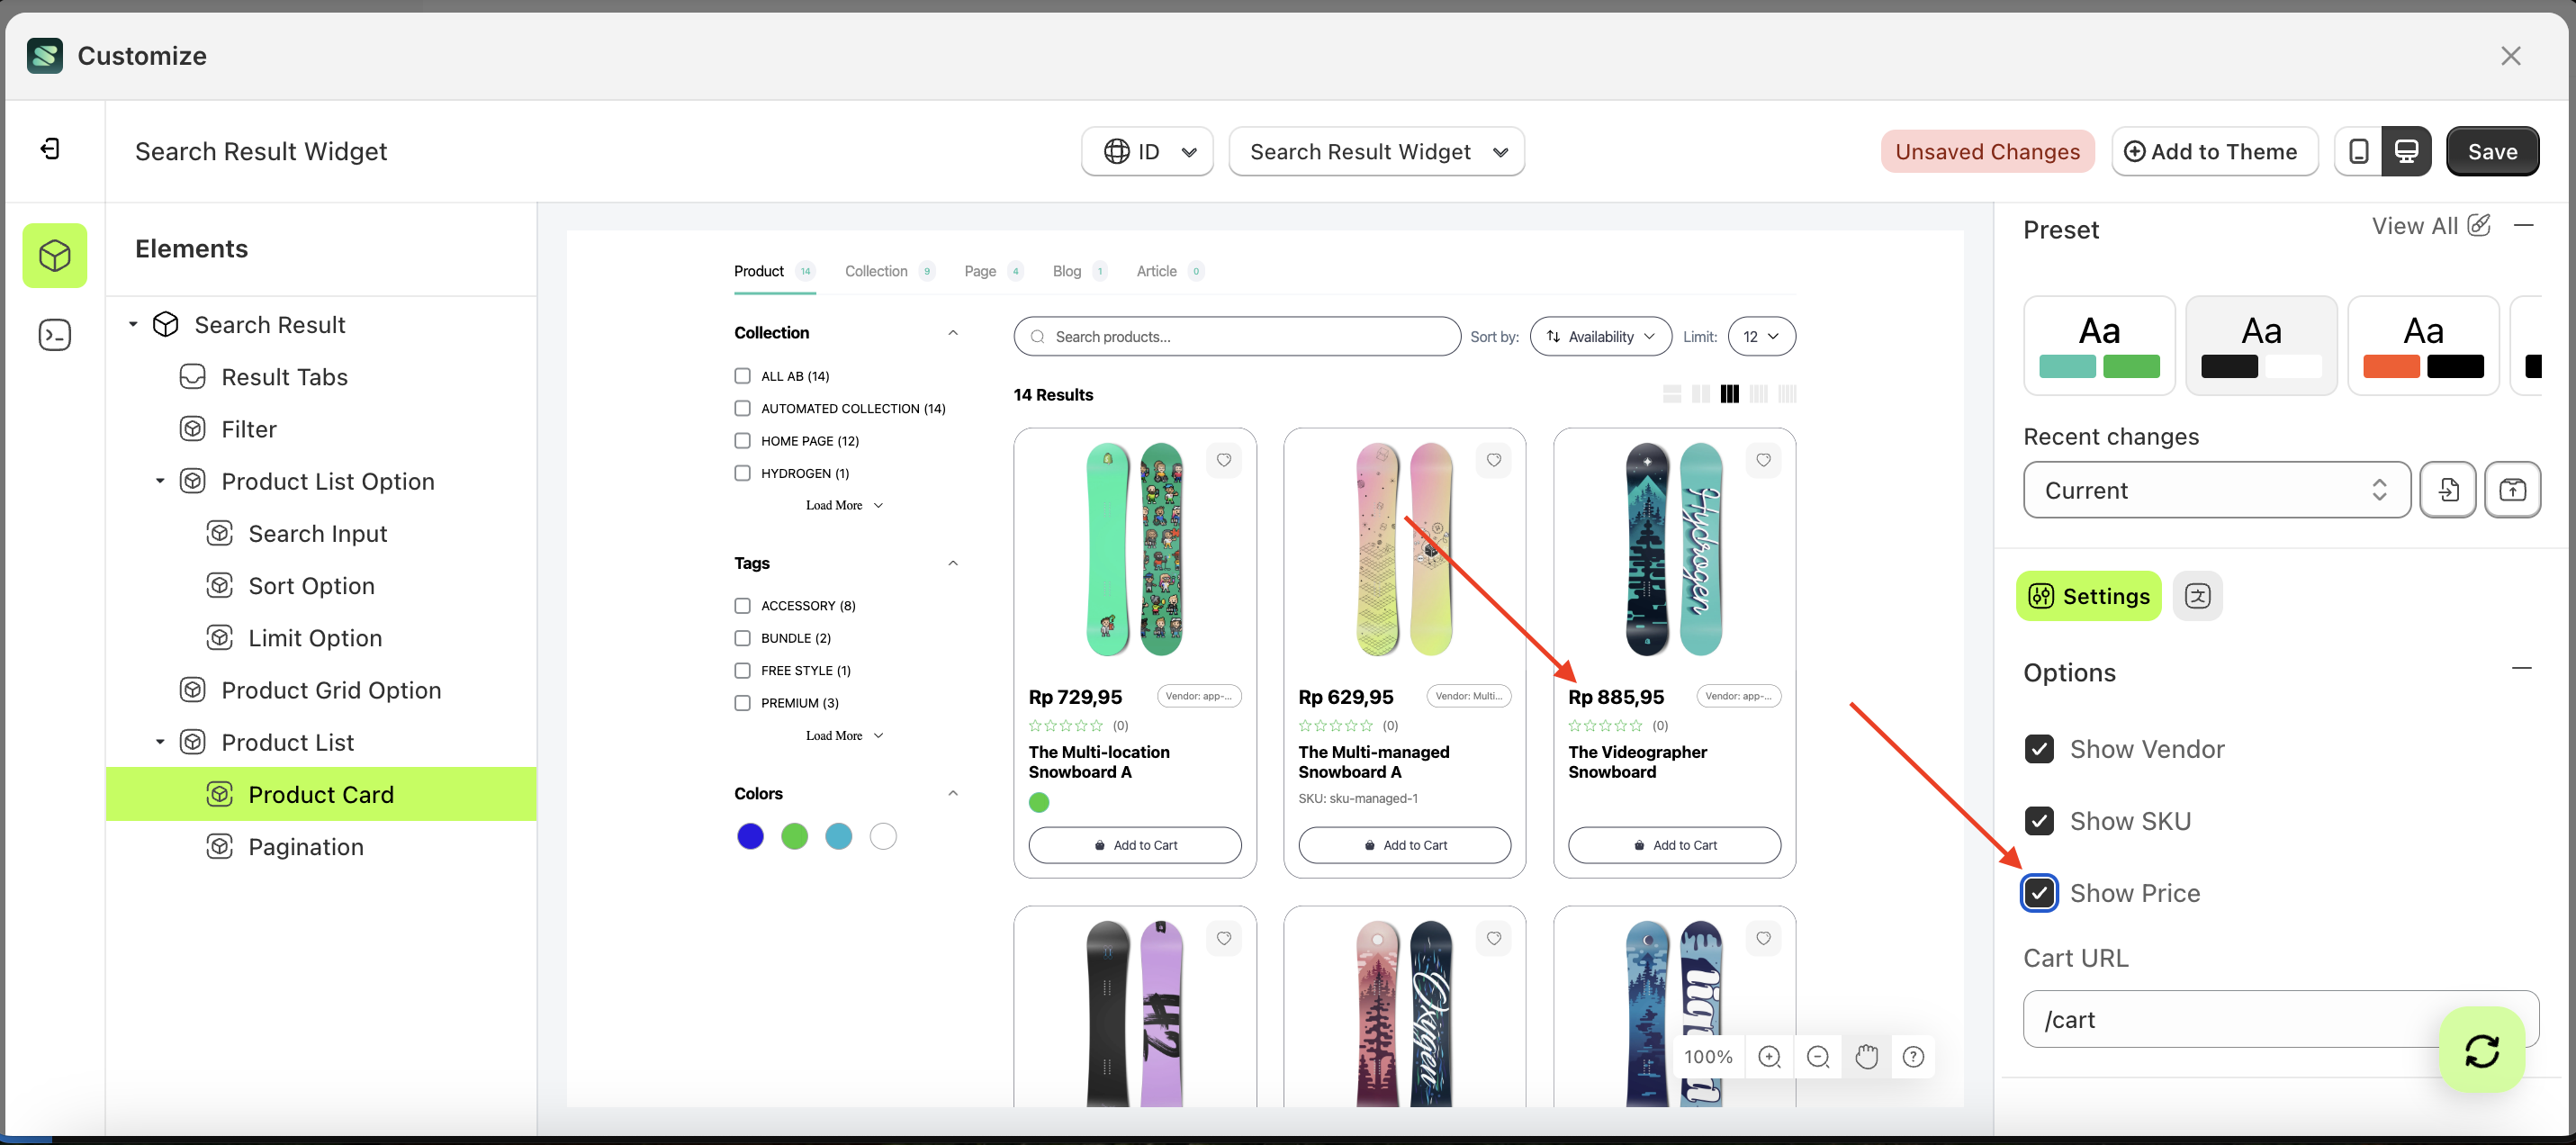Zoom in on the preview canvas
This screenshot has height=1145, width=2576.
coord(1770,1056)
